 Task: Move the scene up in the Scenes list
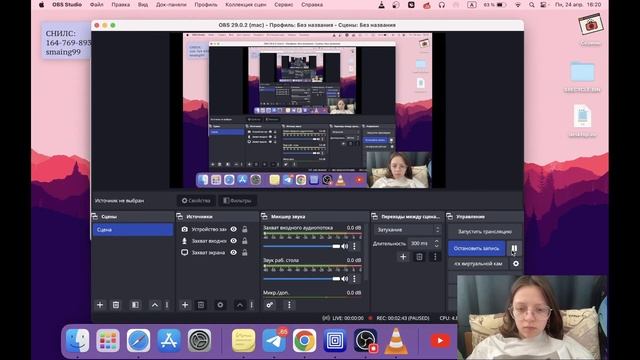pyautogui.click(x=155, y=305)
